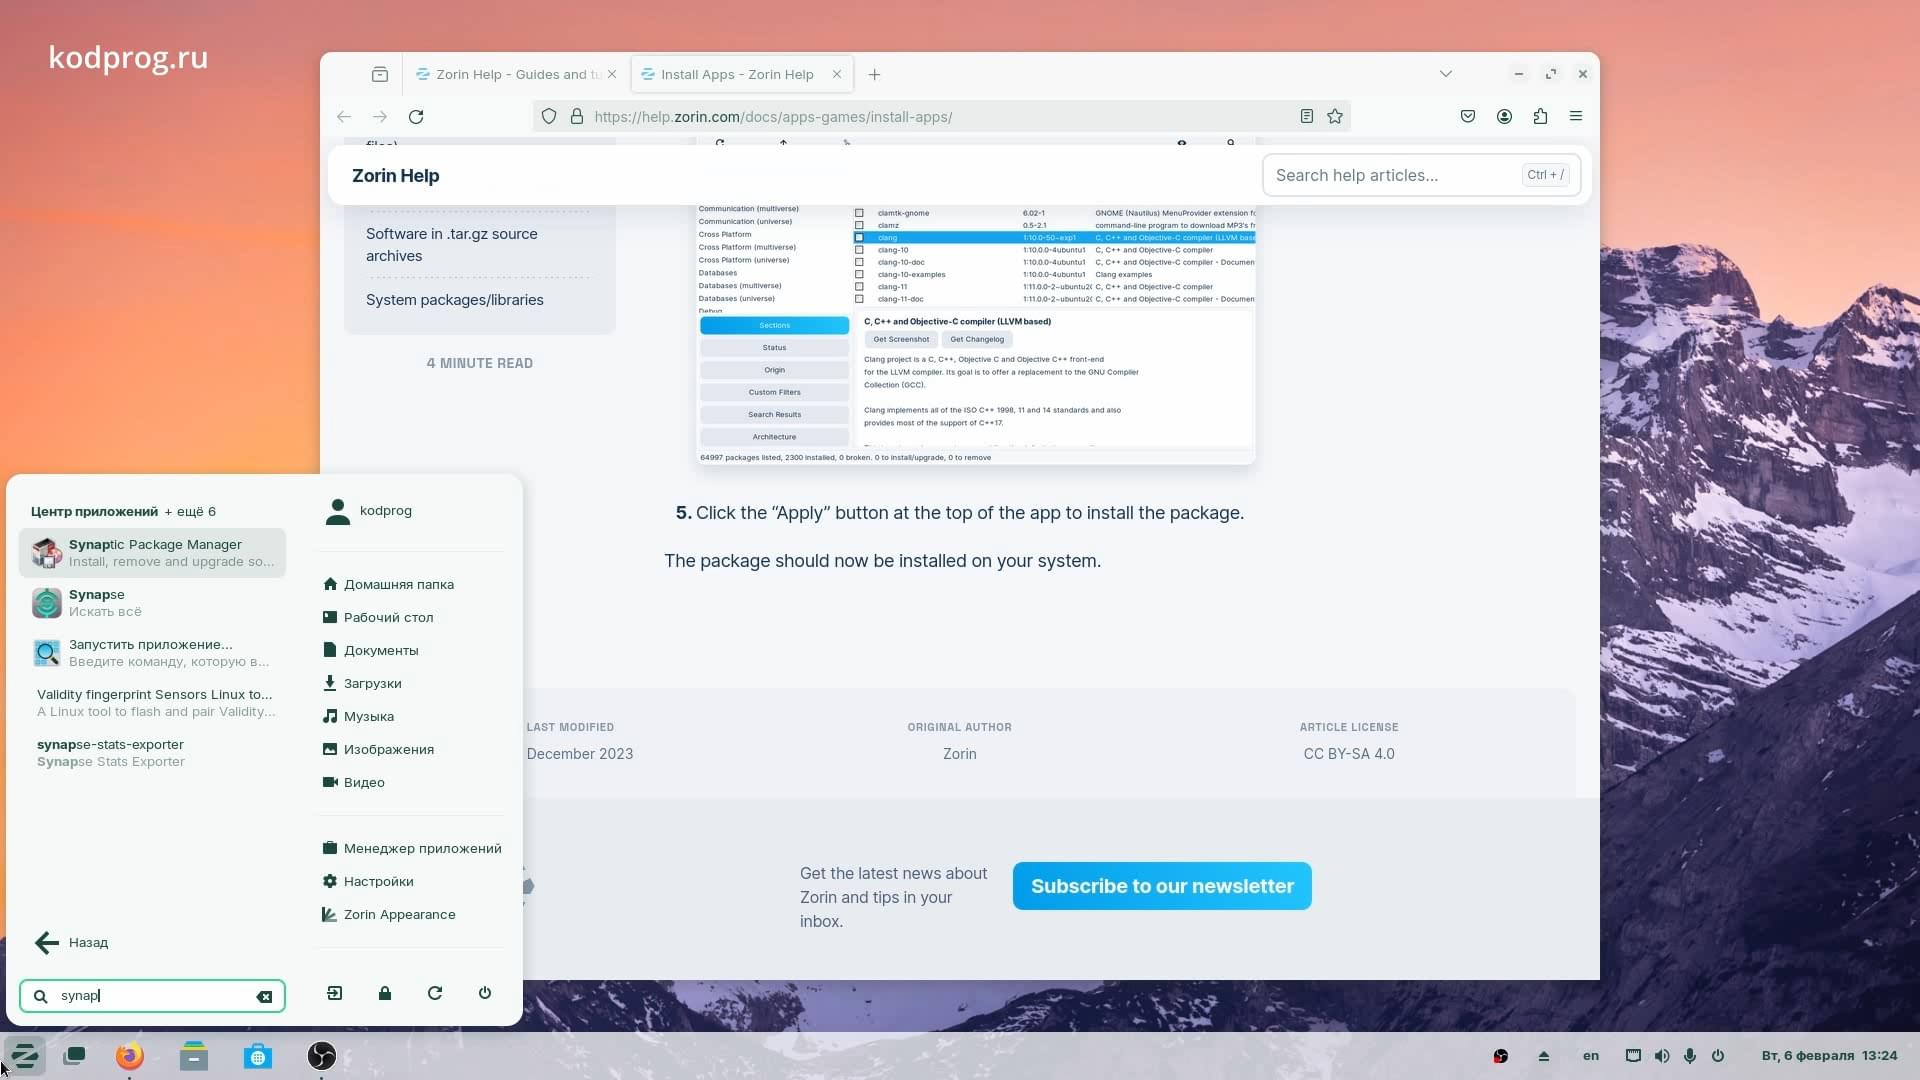Click Search help articles field
1920x1080 pixels.
click(x=1421, y=175)
